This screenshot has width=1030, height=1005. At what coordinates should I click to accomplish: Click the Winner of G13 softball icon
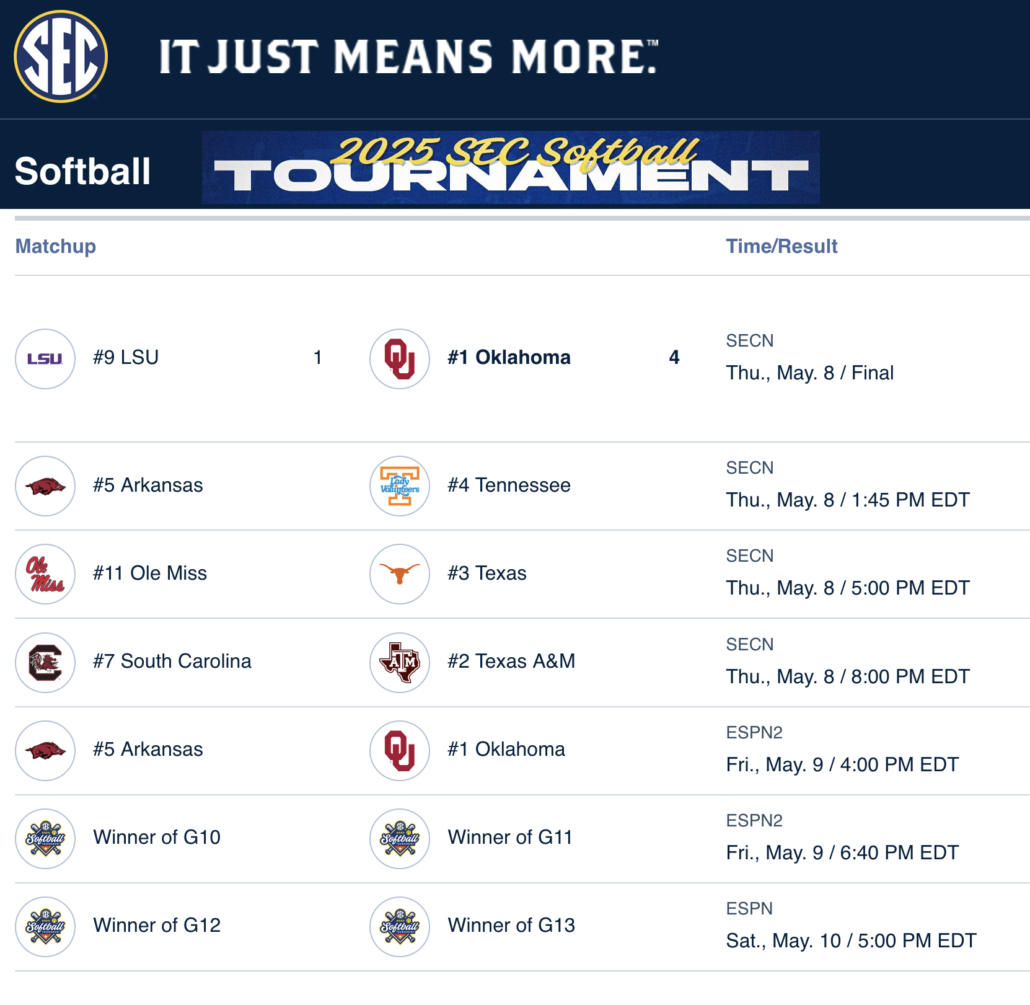[x=399, y=926]
